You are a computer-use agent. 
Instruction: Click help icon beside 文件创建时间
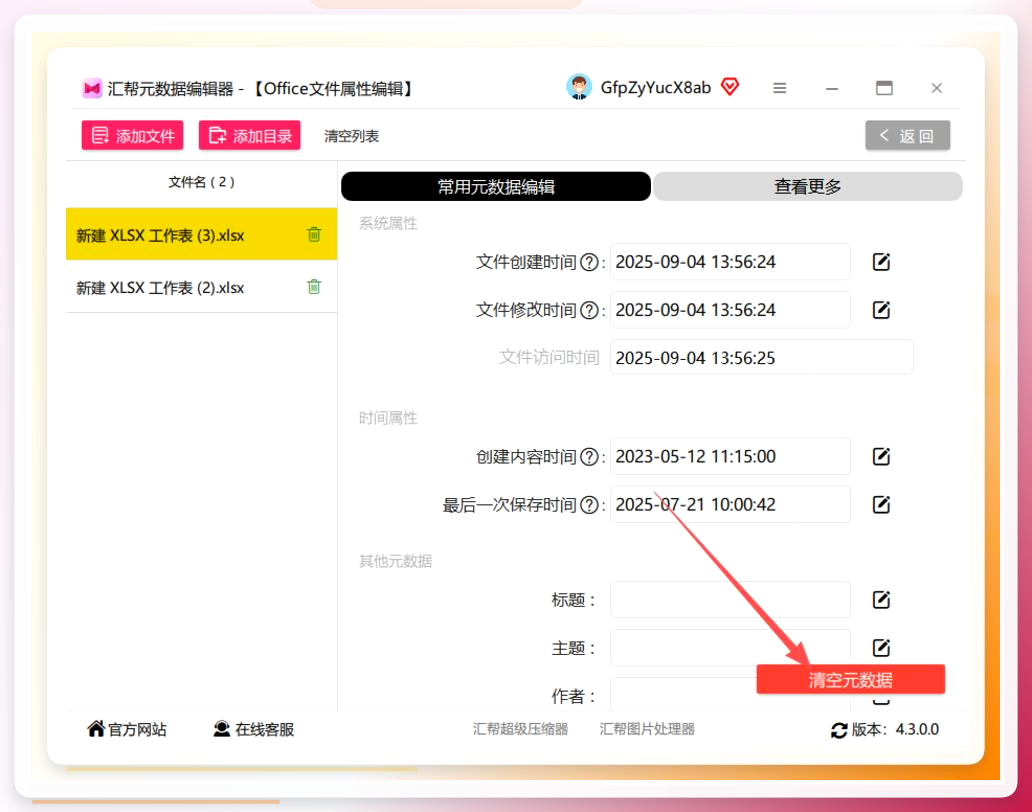(589, 263)
